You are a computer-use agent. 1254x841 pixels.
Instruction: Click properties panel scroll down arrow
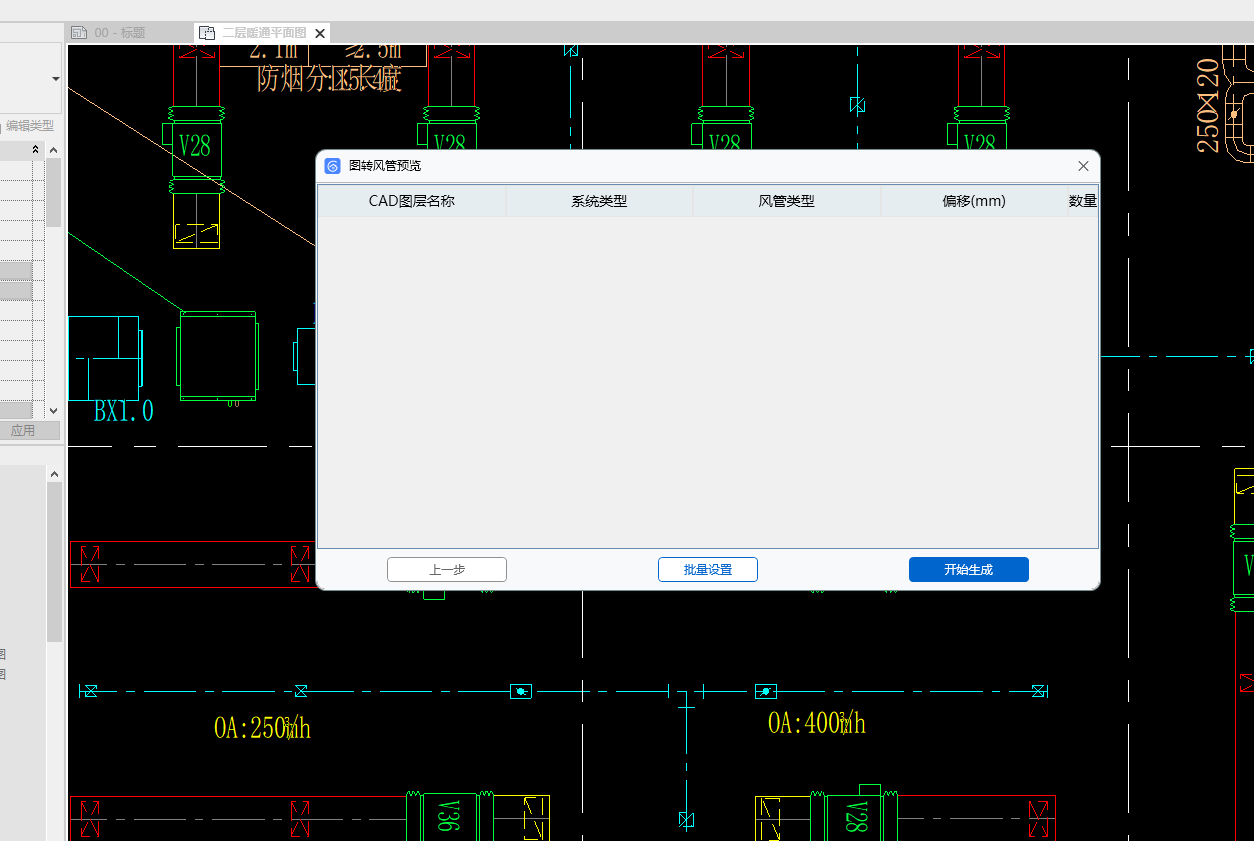click(x=54, y=410)
